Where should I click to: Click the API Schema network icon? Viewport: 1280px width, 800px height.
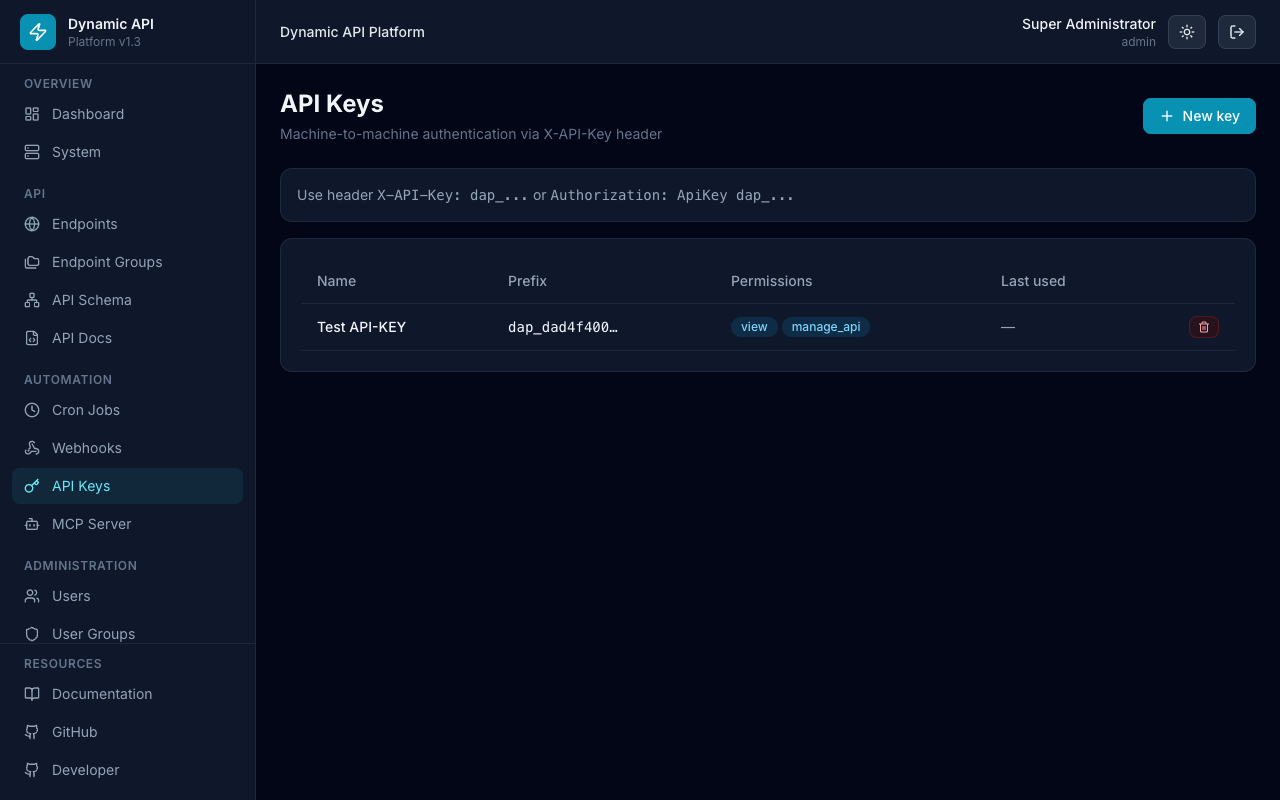pos(32,300)
